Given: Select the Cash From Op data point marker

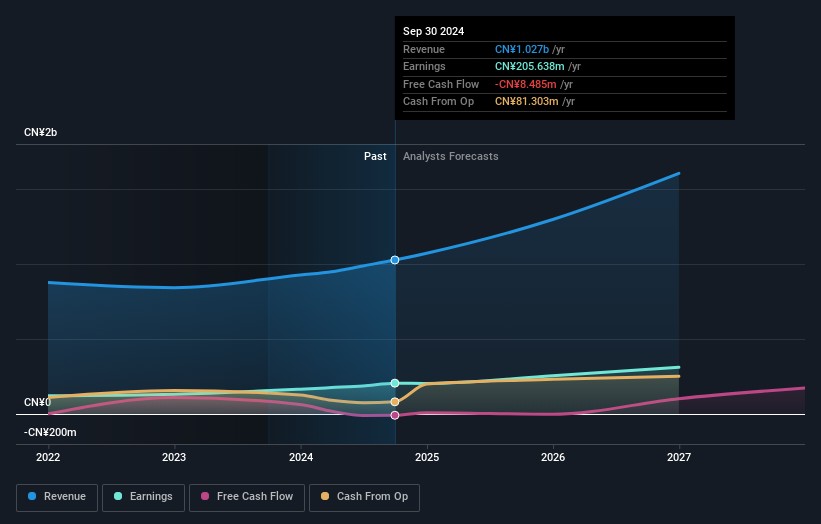Looking at the screenshot, I should [x=395, y=402].
